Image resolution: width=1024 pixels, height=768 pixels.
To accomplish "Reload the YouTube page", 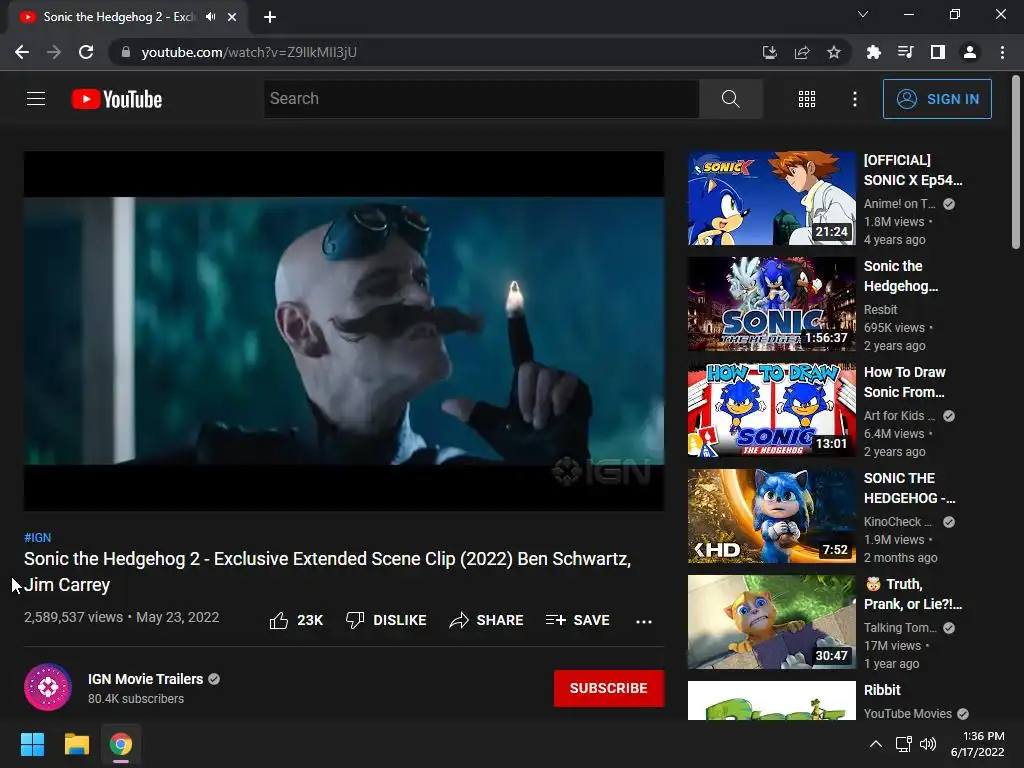I will pos(86,52).
